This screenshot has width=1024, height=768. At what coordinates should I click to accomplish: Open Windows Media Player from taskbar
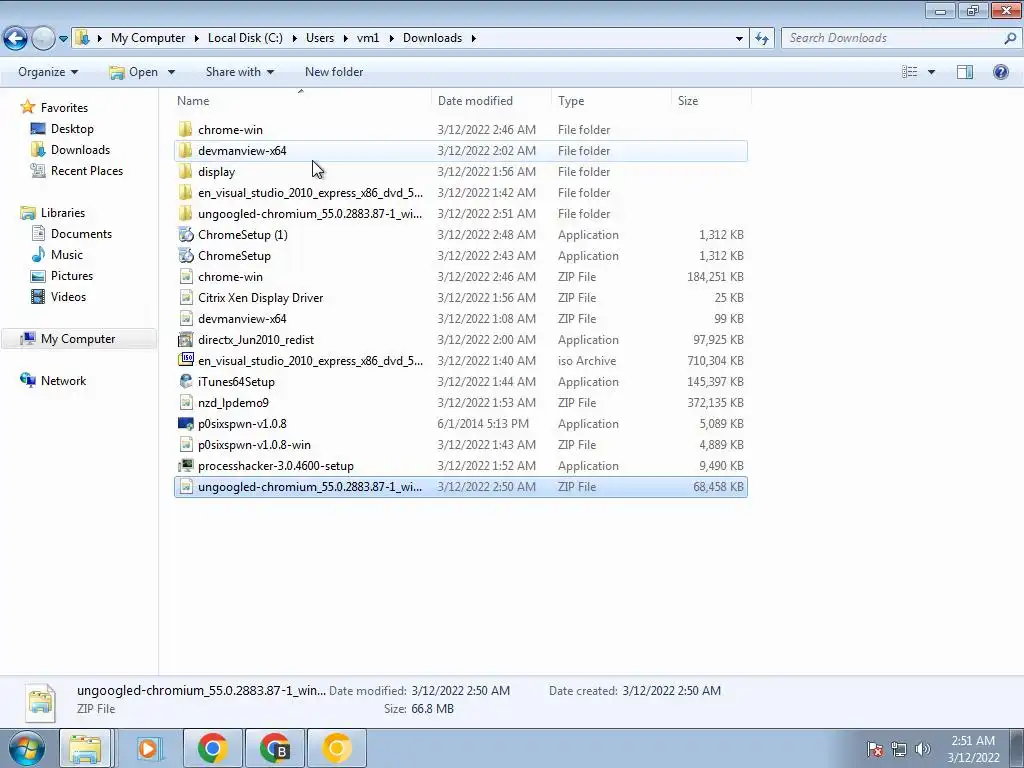coord(149,748)
